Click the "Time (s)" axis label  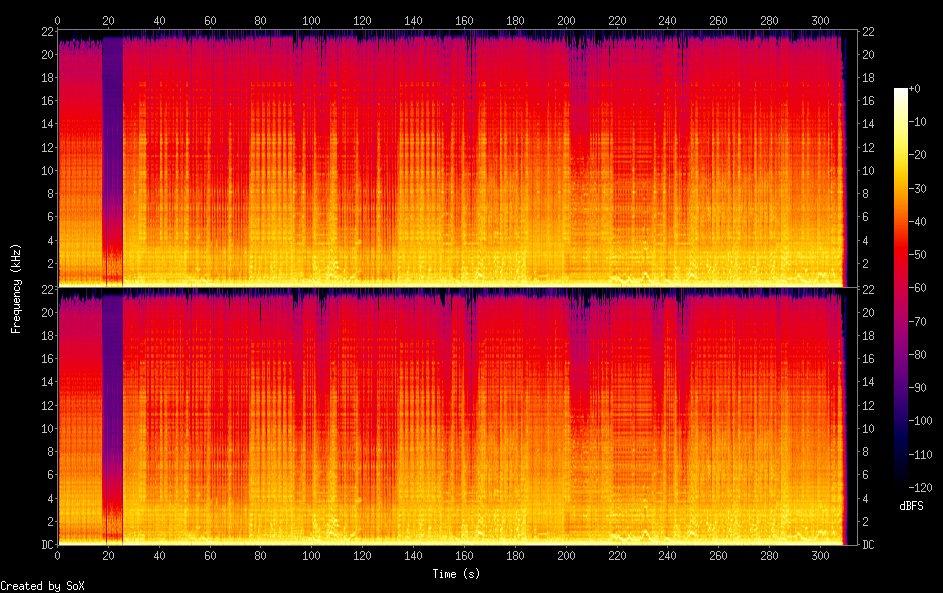(455, 573)
